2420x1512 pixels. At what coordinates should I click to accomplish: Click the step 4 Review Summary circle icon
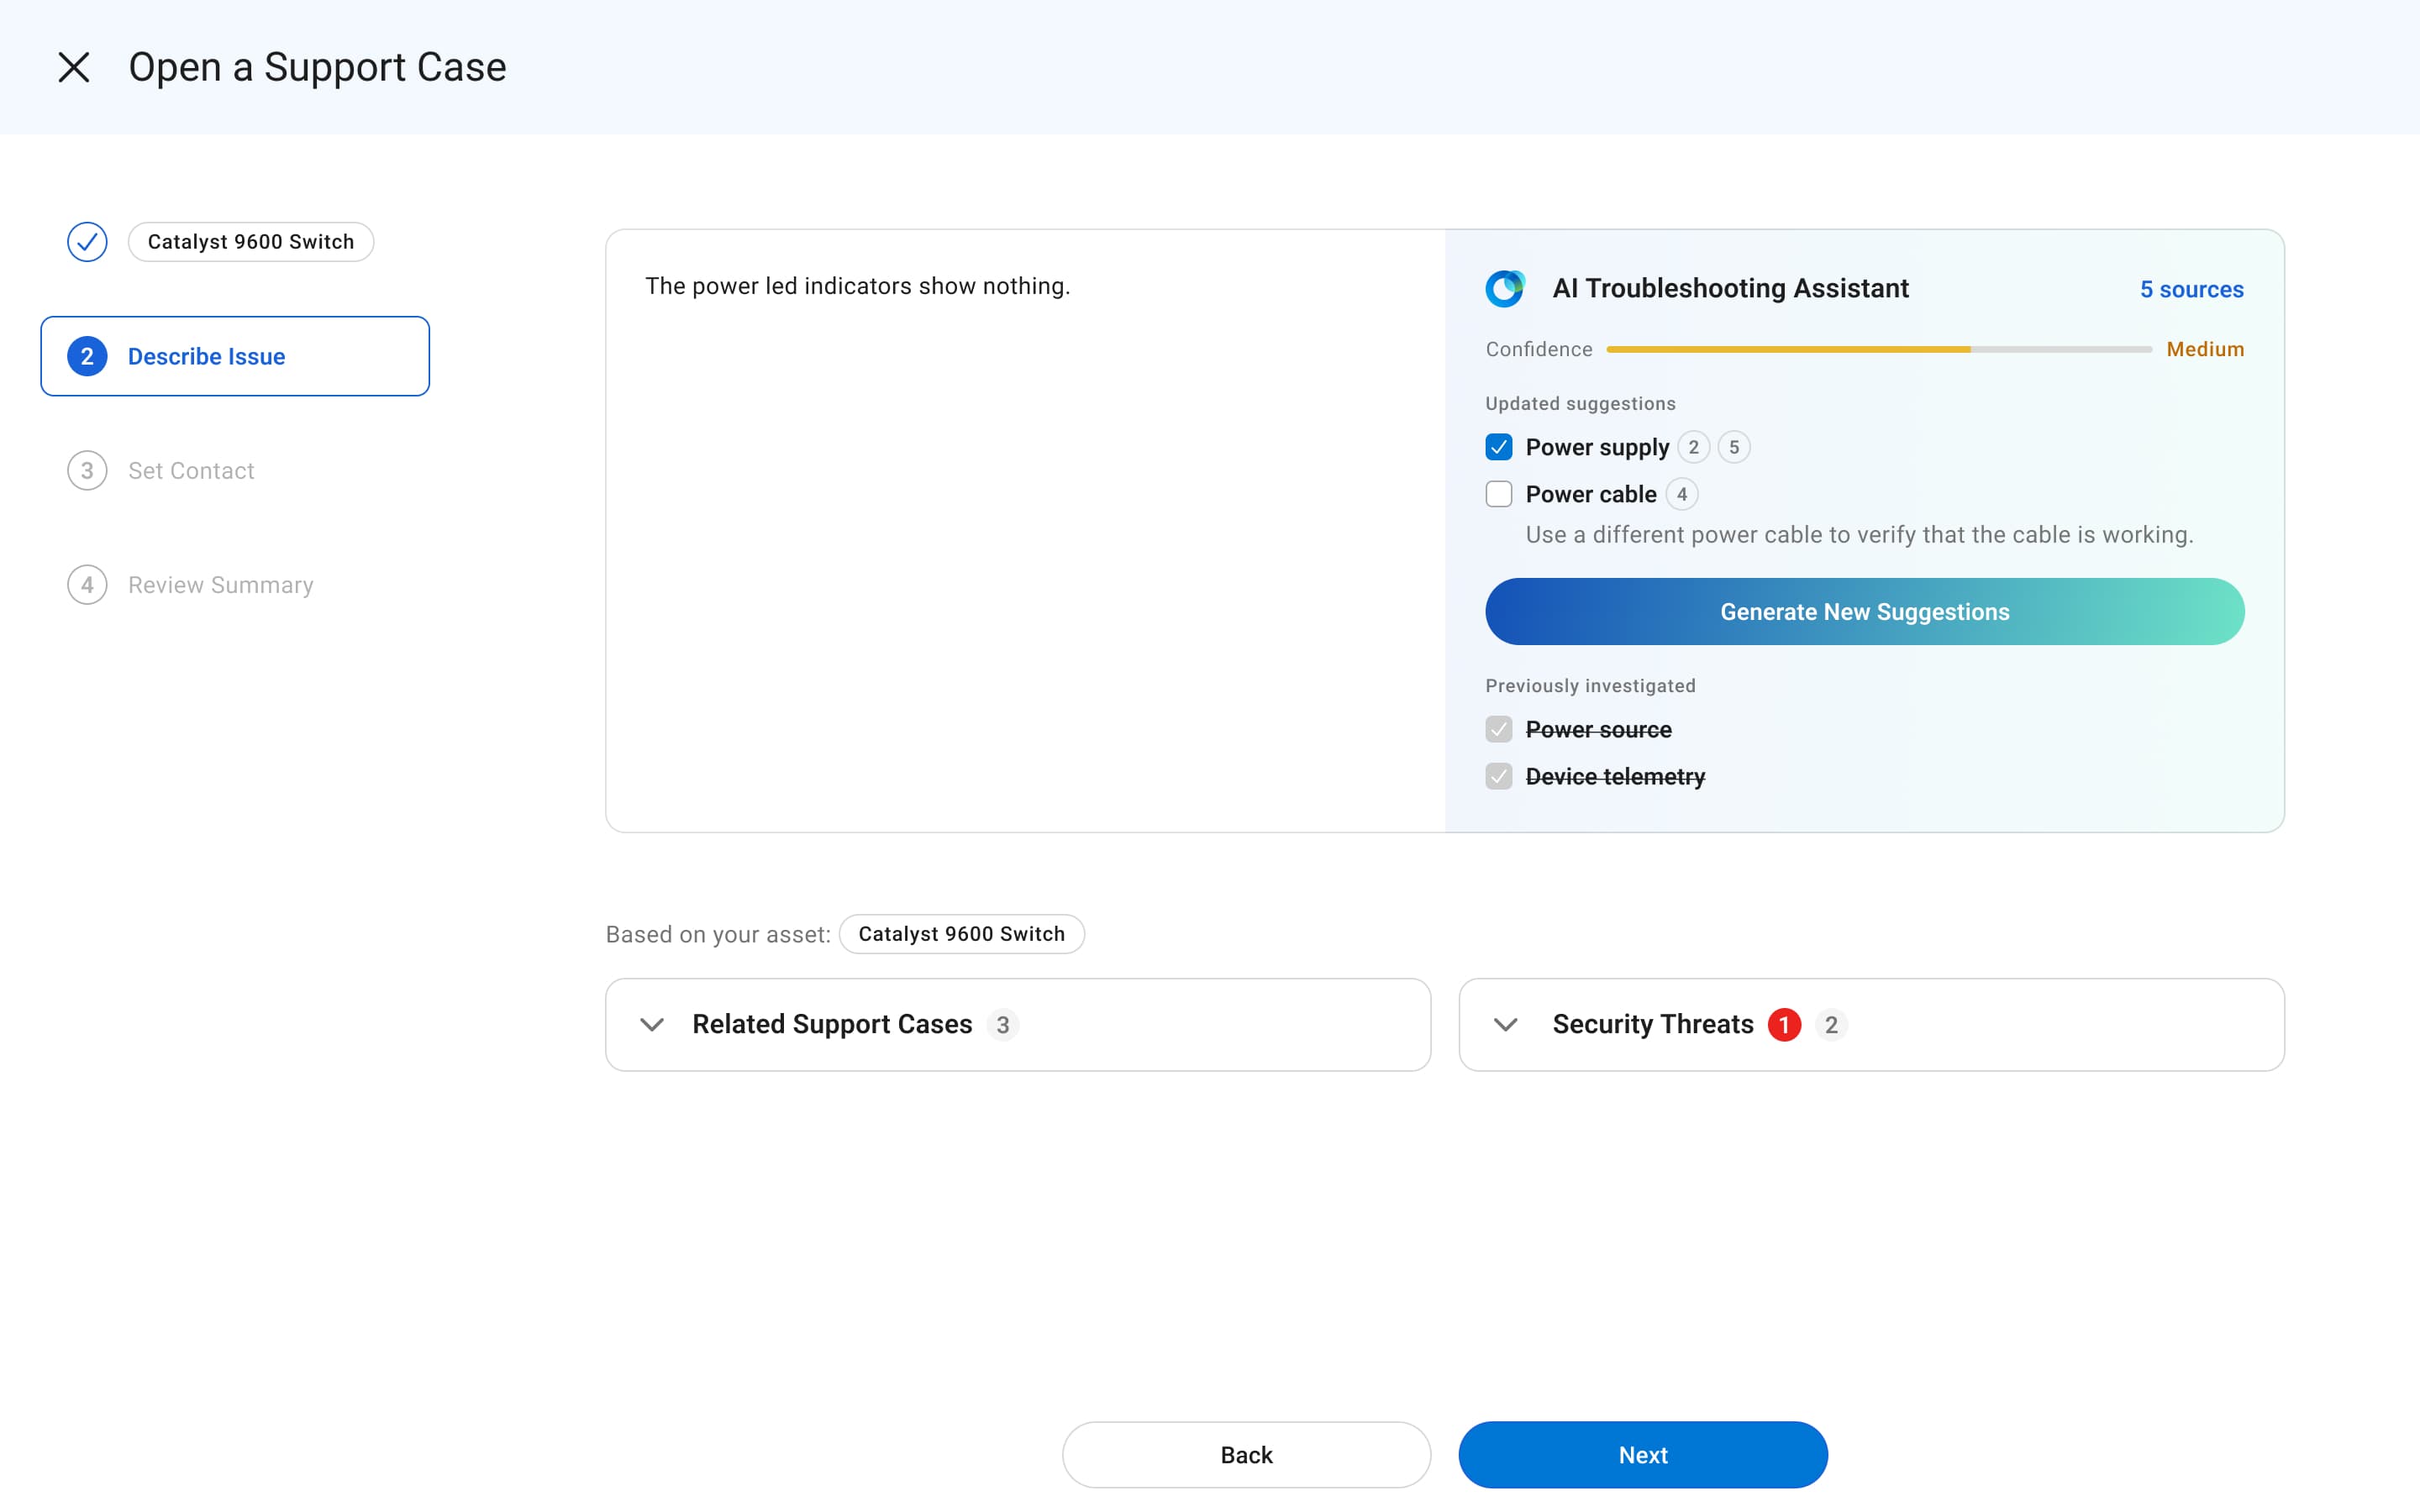[87, 584]
